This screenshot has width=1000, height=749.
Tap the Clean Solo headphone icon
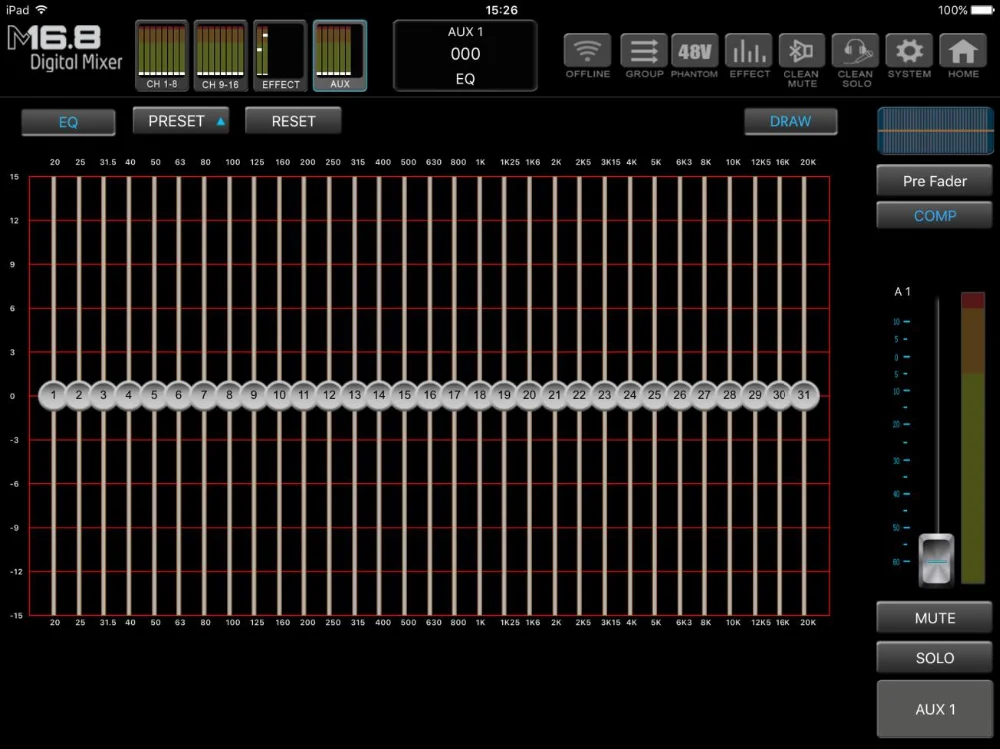coord(856,52)
